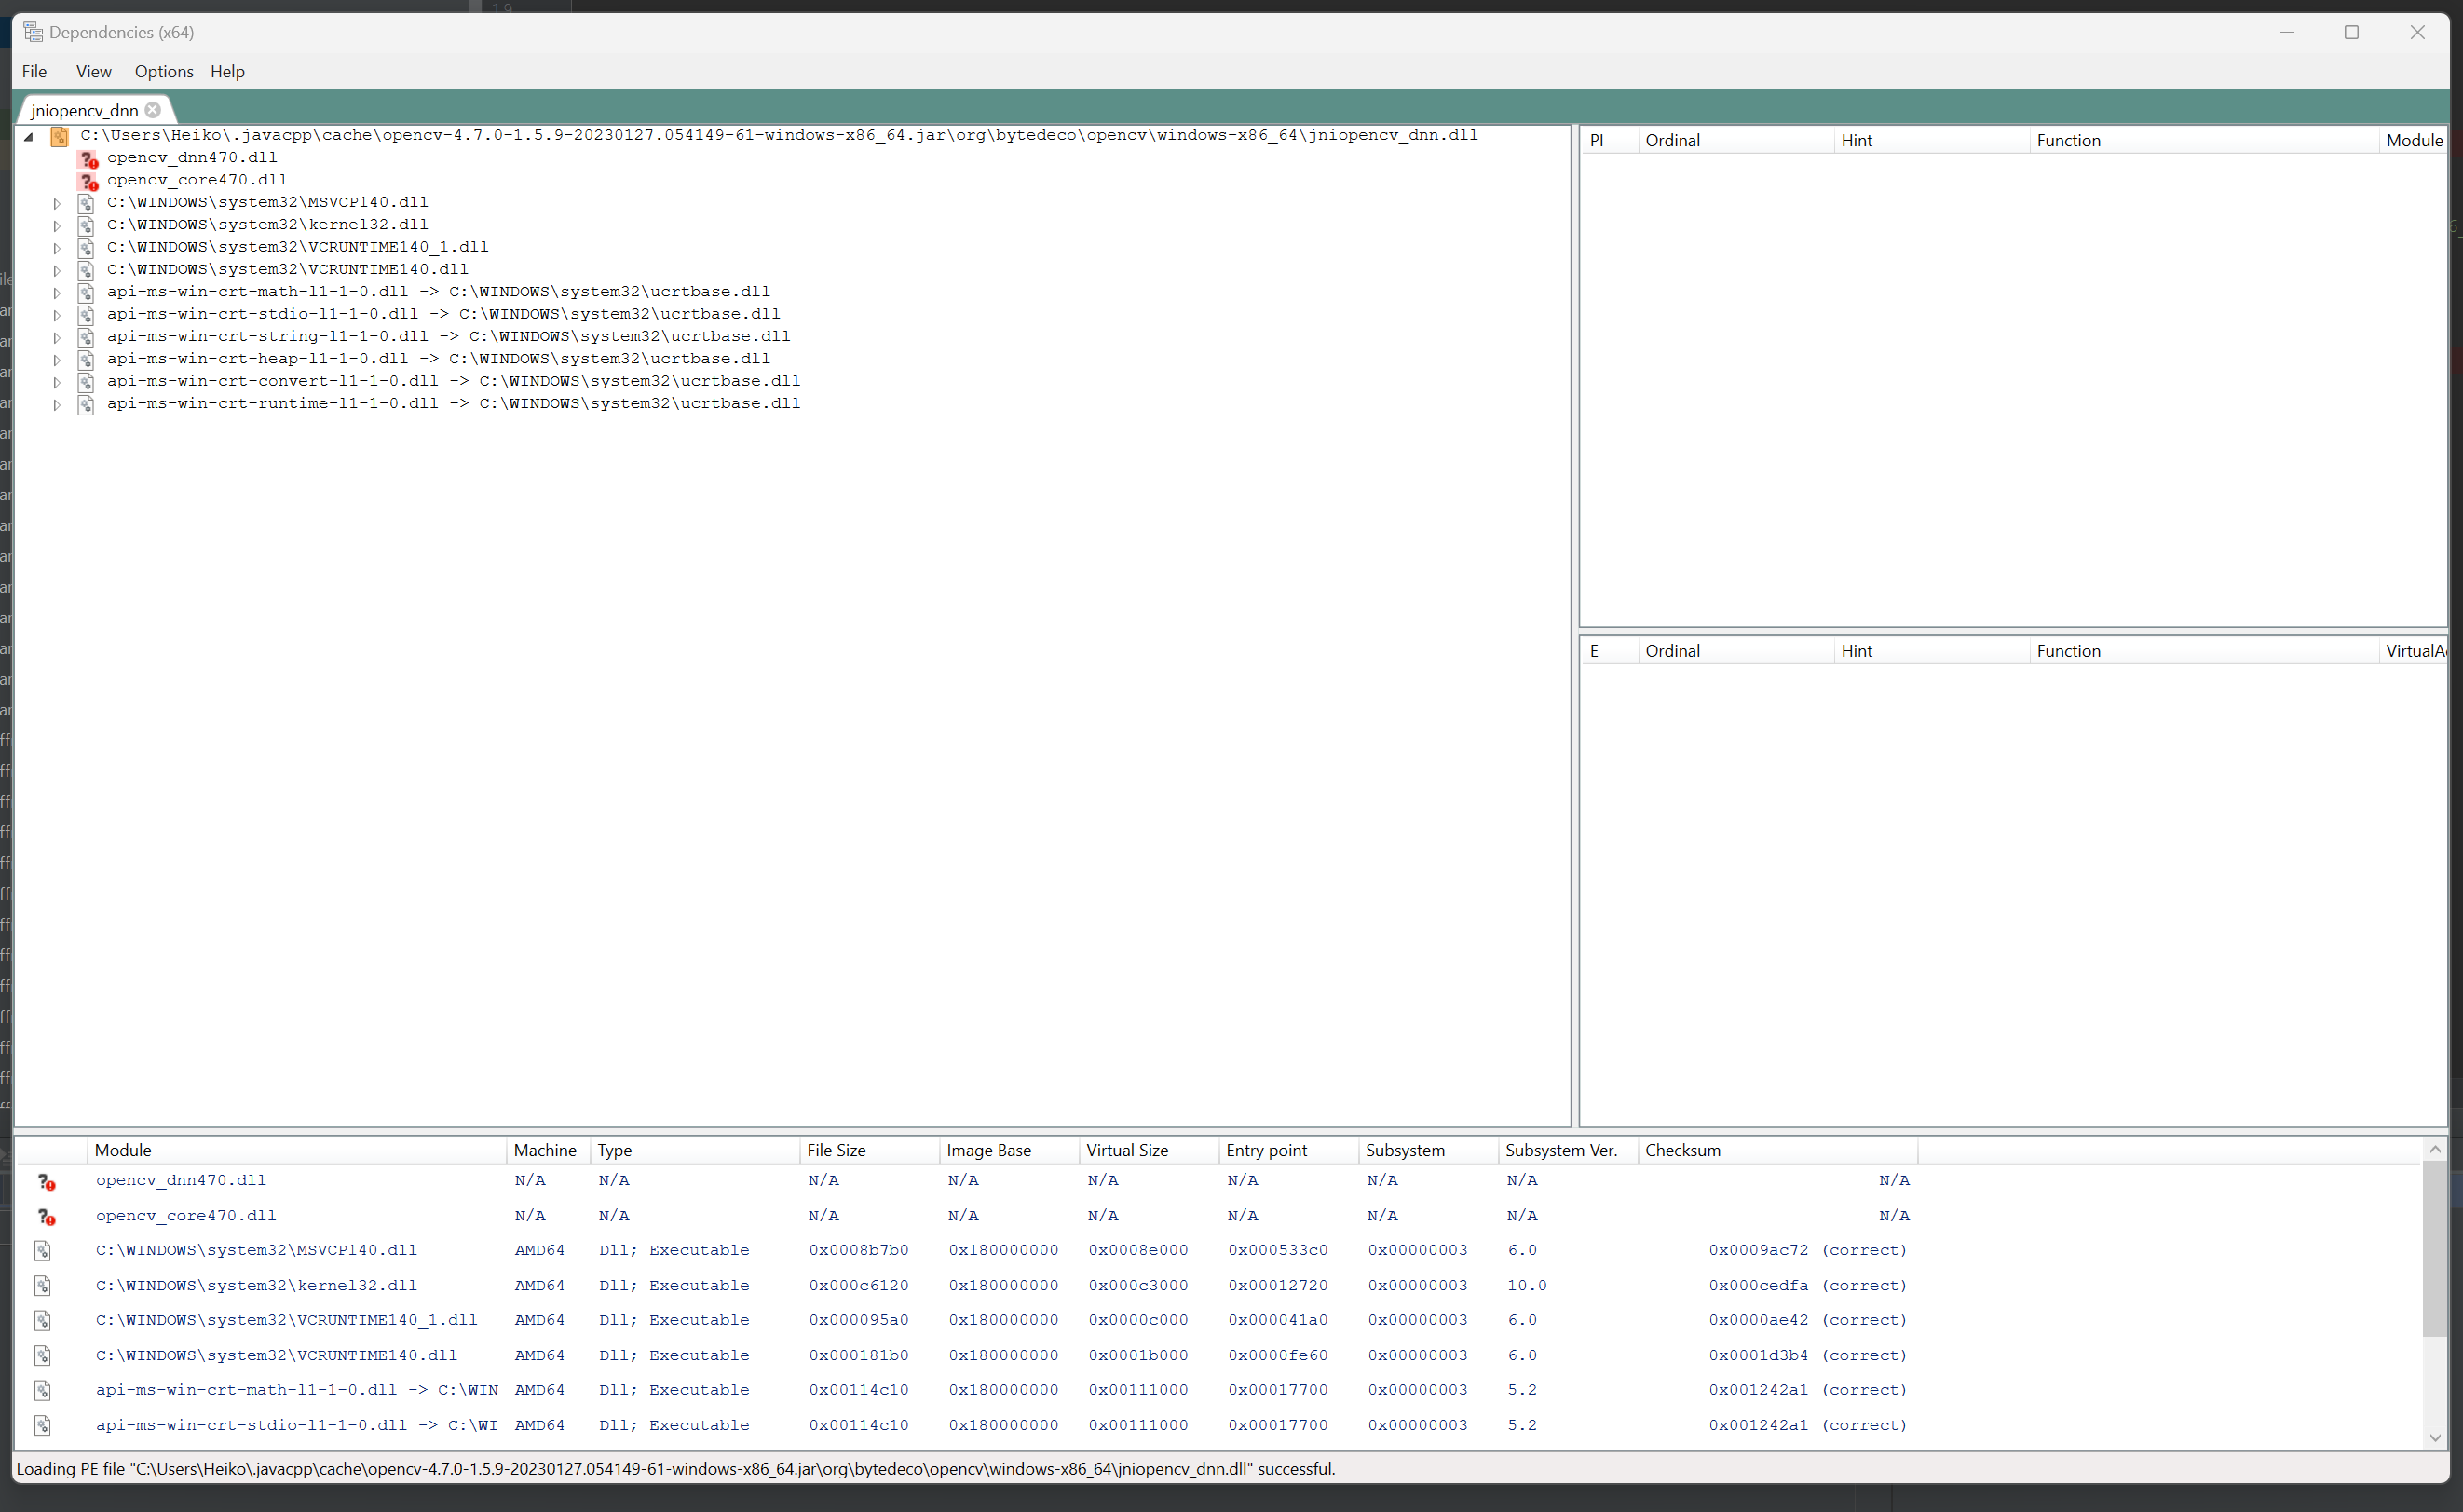The image size is (2463, 1512).
Task: Click the Dependencies application icon in title bar
Action: (x=33, y=31)
